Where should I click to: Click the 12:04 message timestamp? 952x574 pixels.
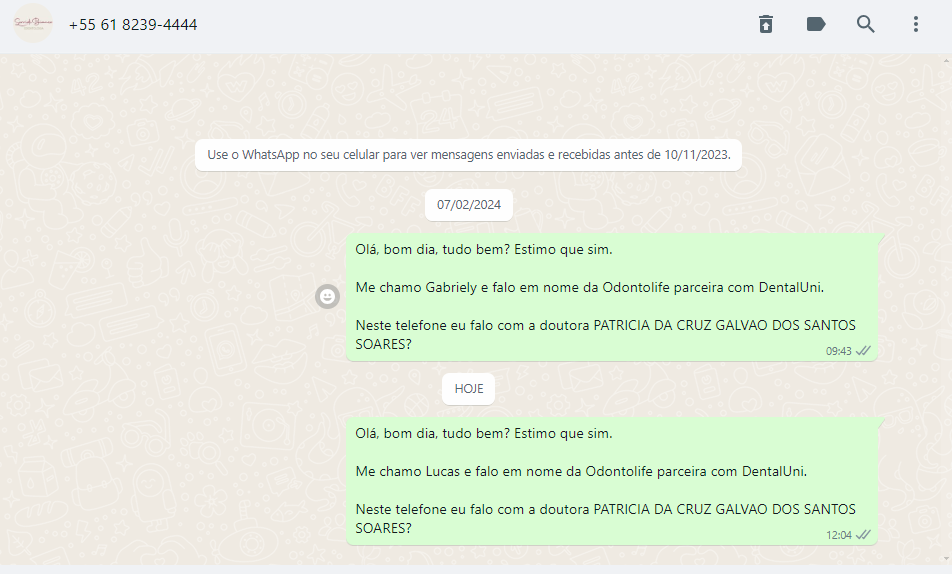coord(838,535)
